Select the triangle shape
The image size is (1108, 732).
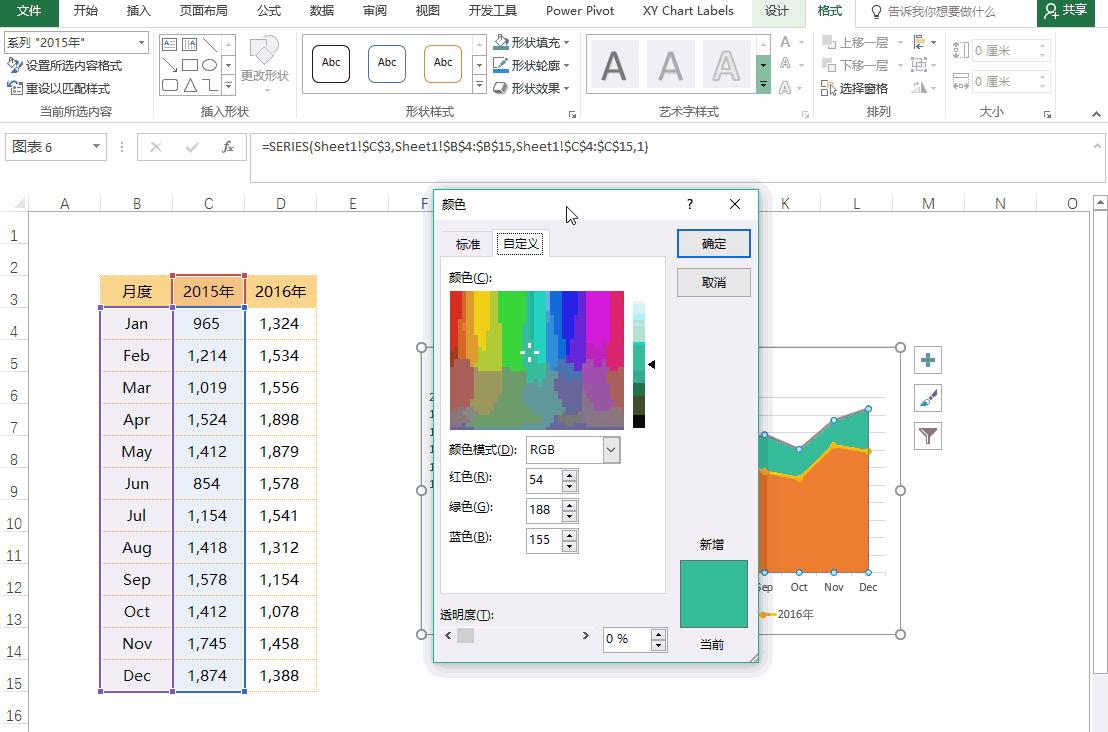pyautogui.click(x=189, y=85)
